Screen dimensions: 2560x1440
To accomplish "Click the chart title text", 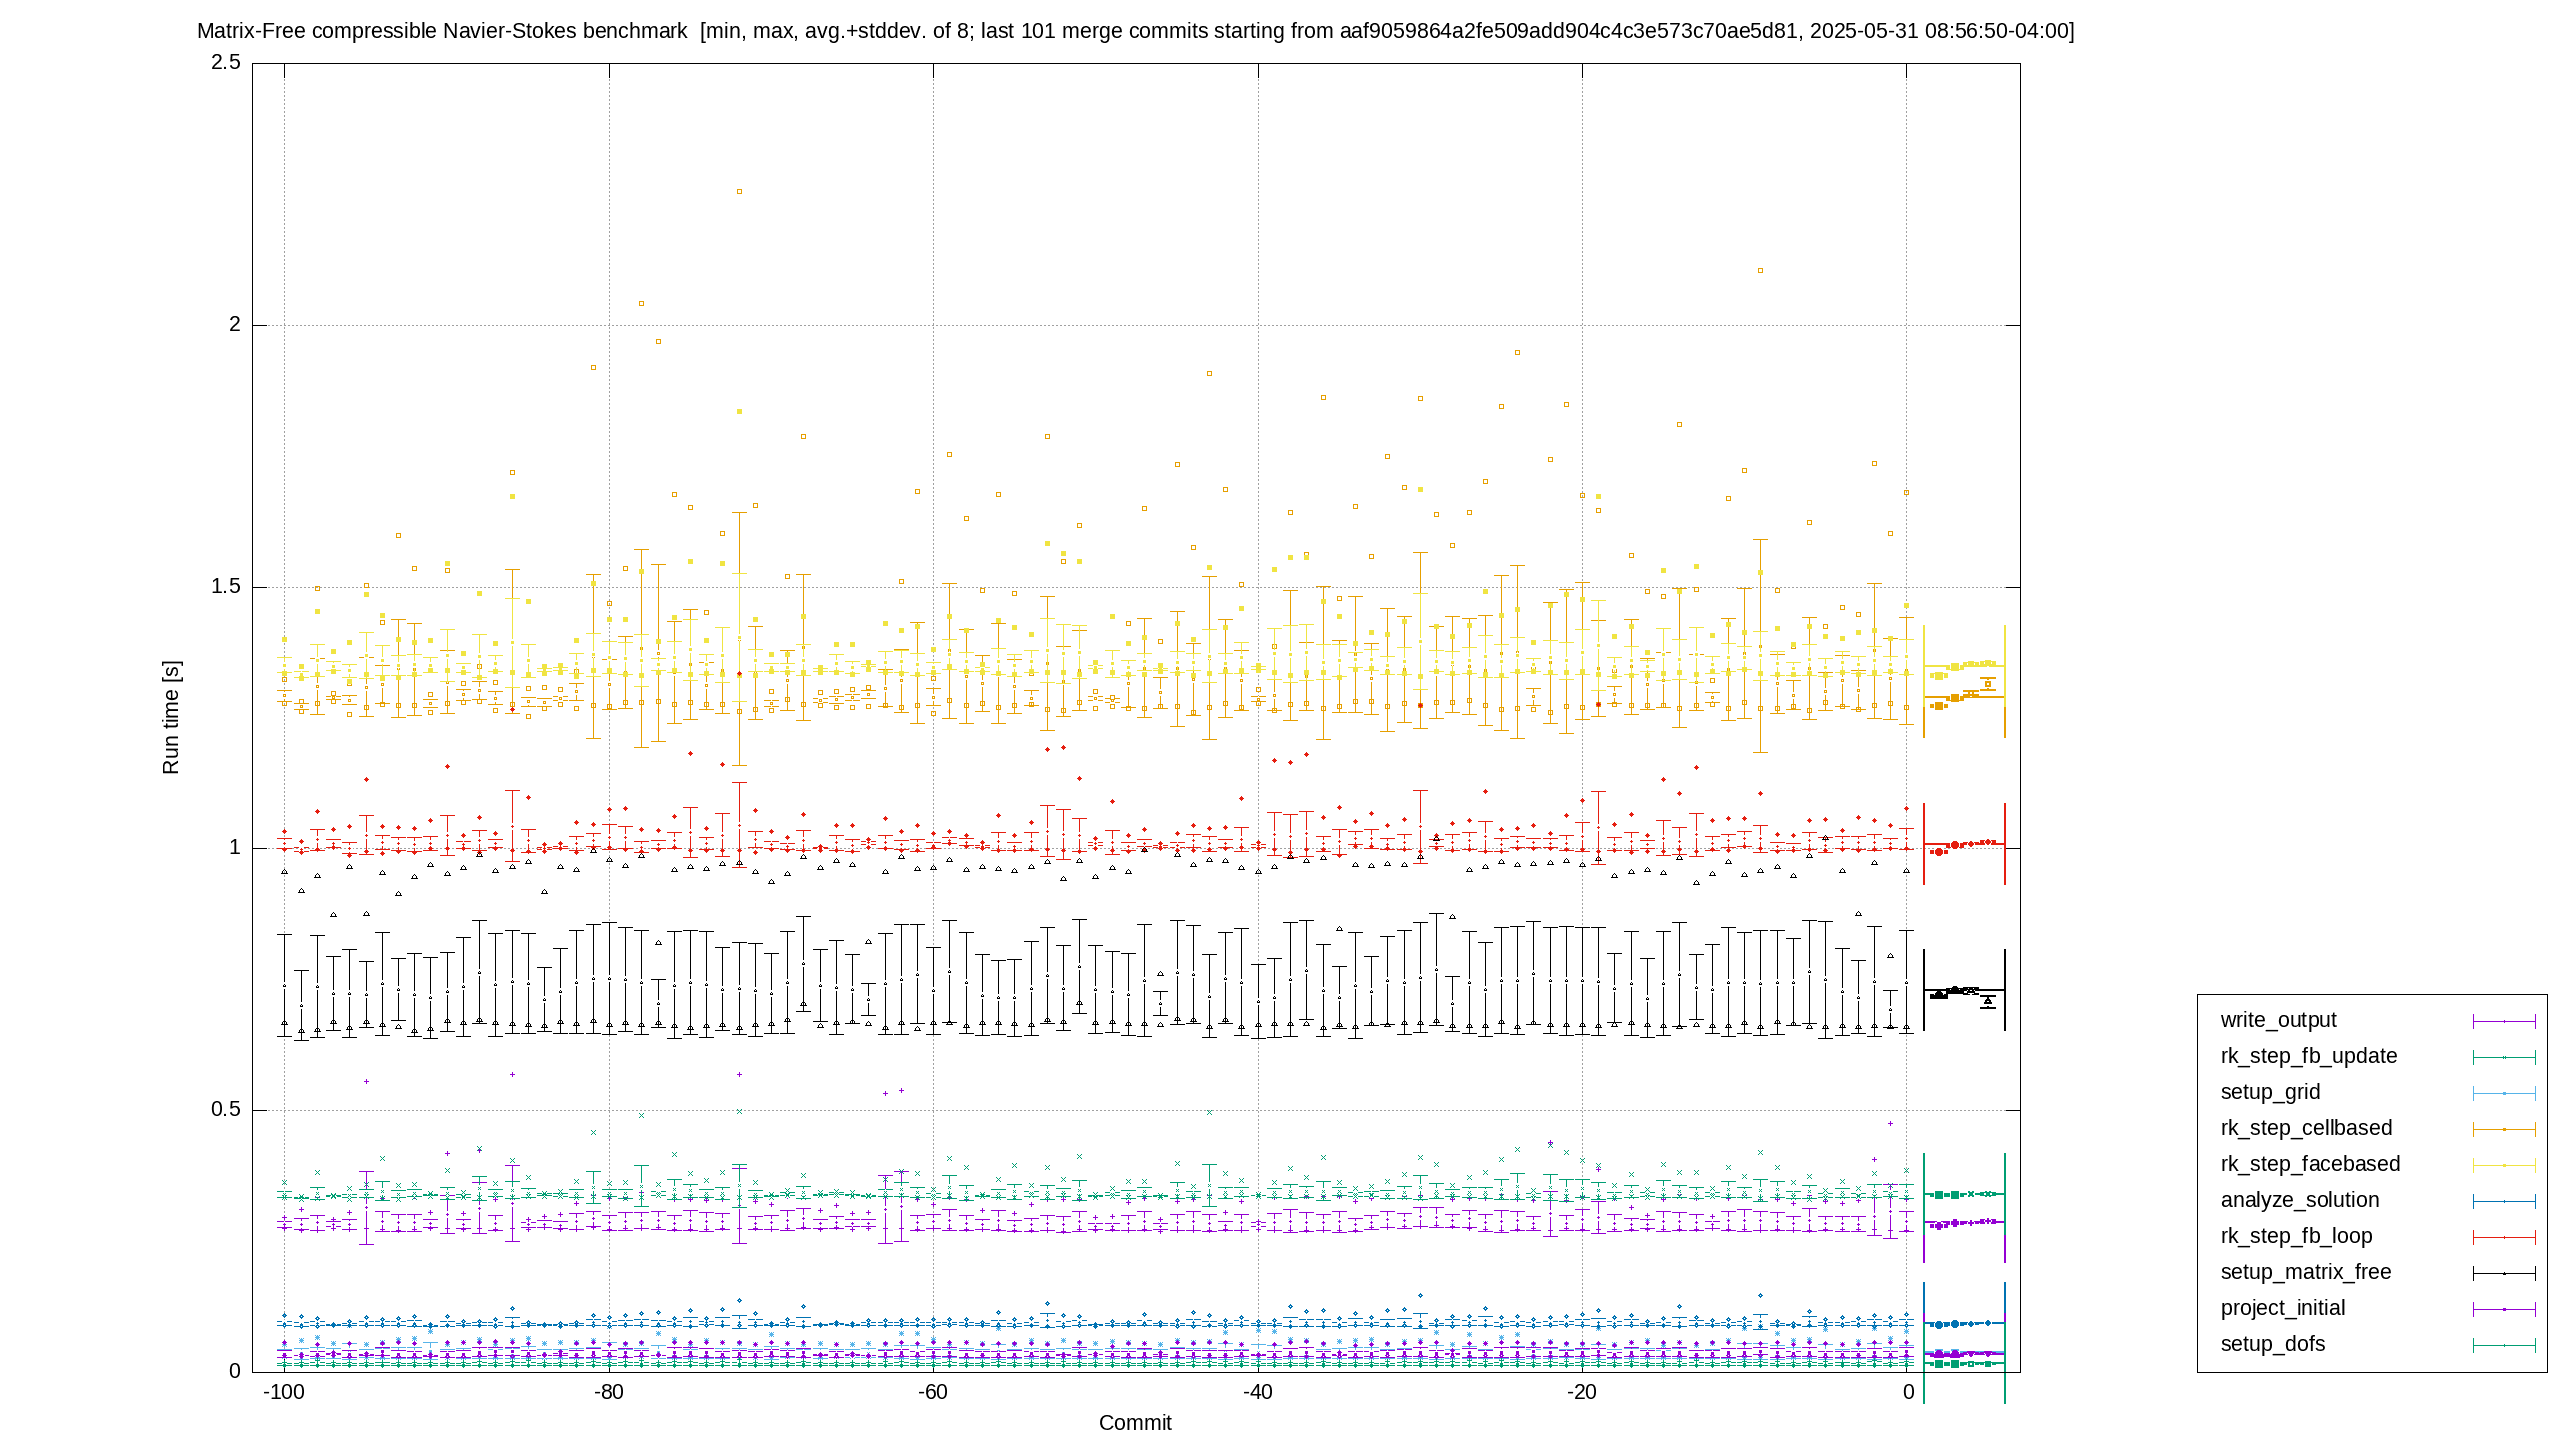I will 1135,31.
